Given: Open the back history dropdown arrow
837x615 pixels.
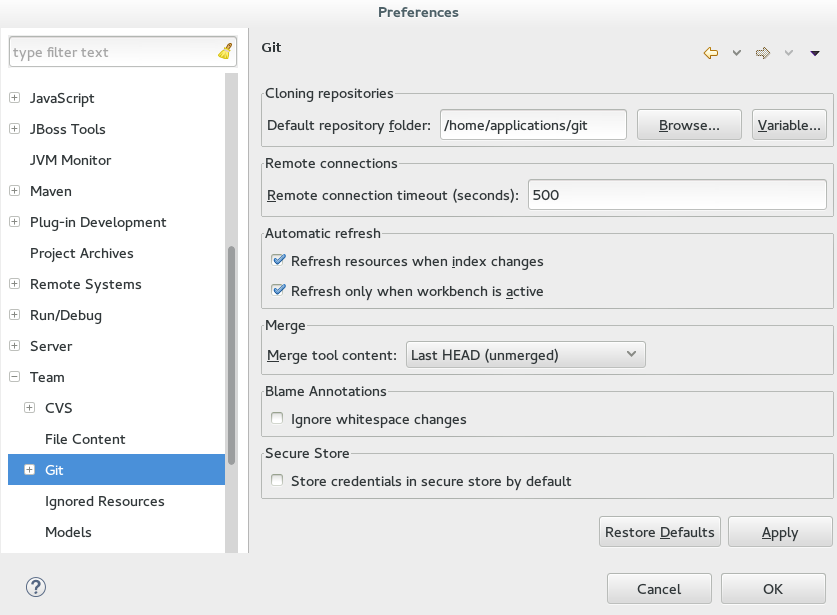Looking at the screenshot, I should [737, 53].
